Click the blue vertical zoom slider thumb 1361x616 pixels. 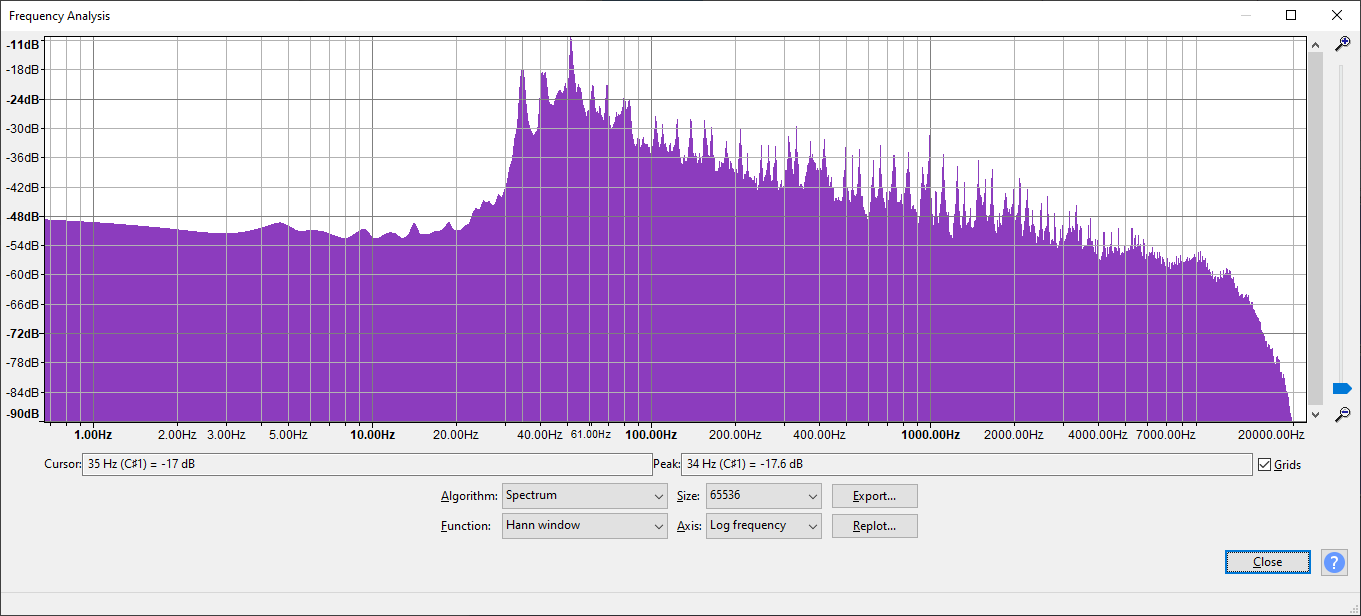[x=1342, y=388]
